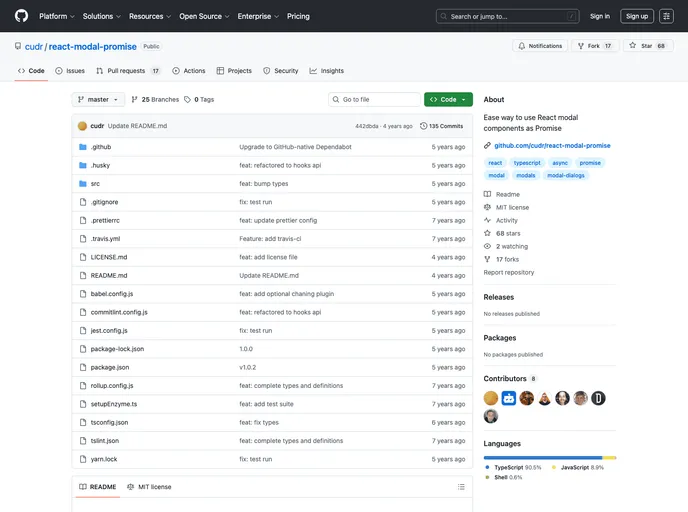
Task: Click the tag icon next to 0 Tags
Action: (x=187, y=100)
